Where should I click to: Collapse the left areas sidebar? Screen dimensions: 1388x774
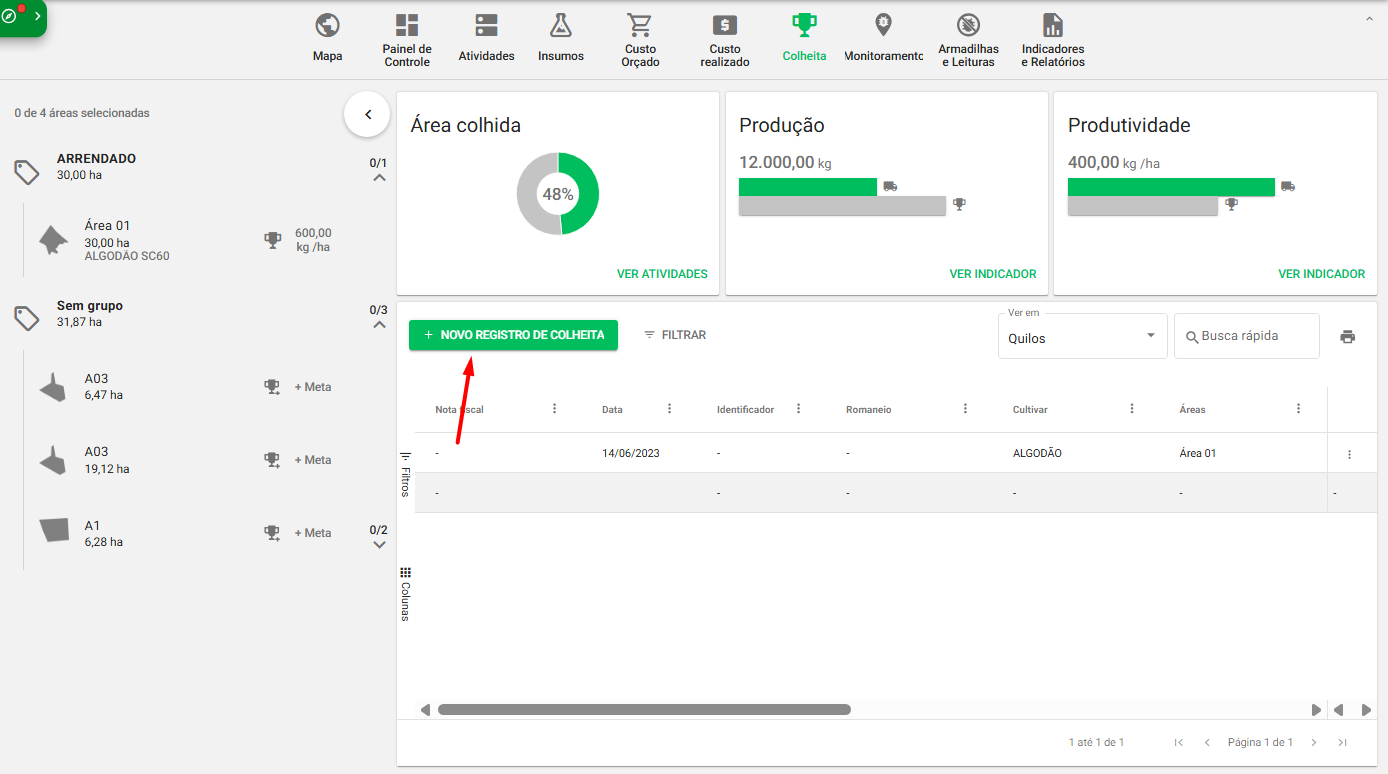pos(368,115)
